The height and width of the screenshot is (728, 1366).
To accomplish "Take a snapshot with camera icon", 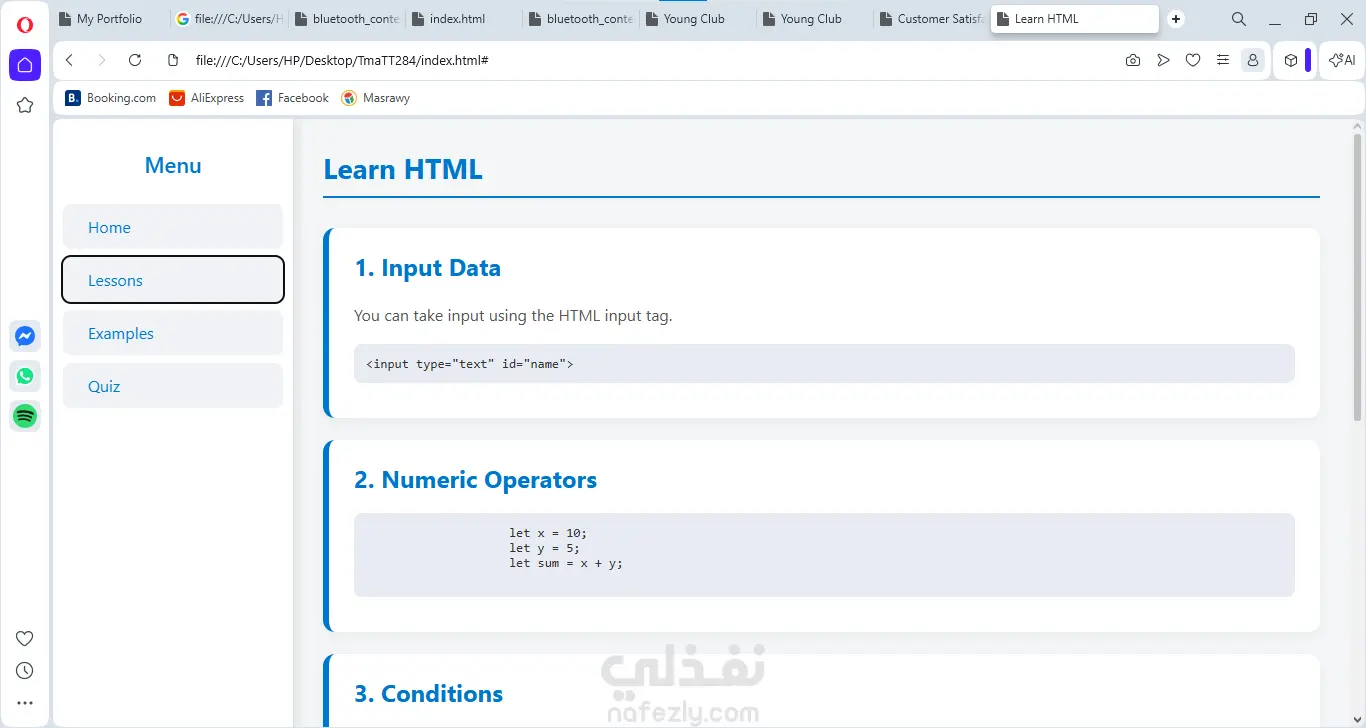I will (1133, 60).
